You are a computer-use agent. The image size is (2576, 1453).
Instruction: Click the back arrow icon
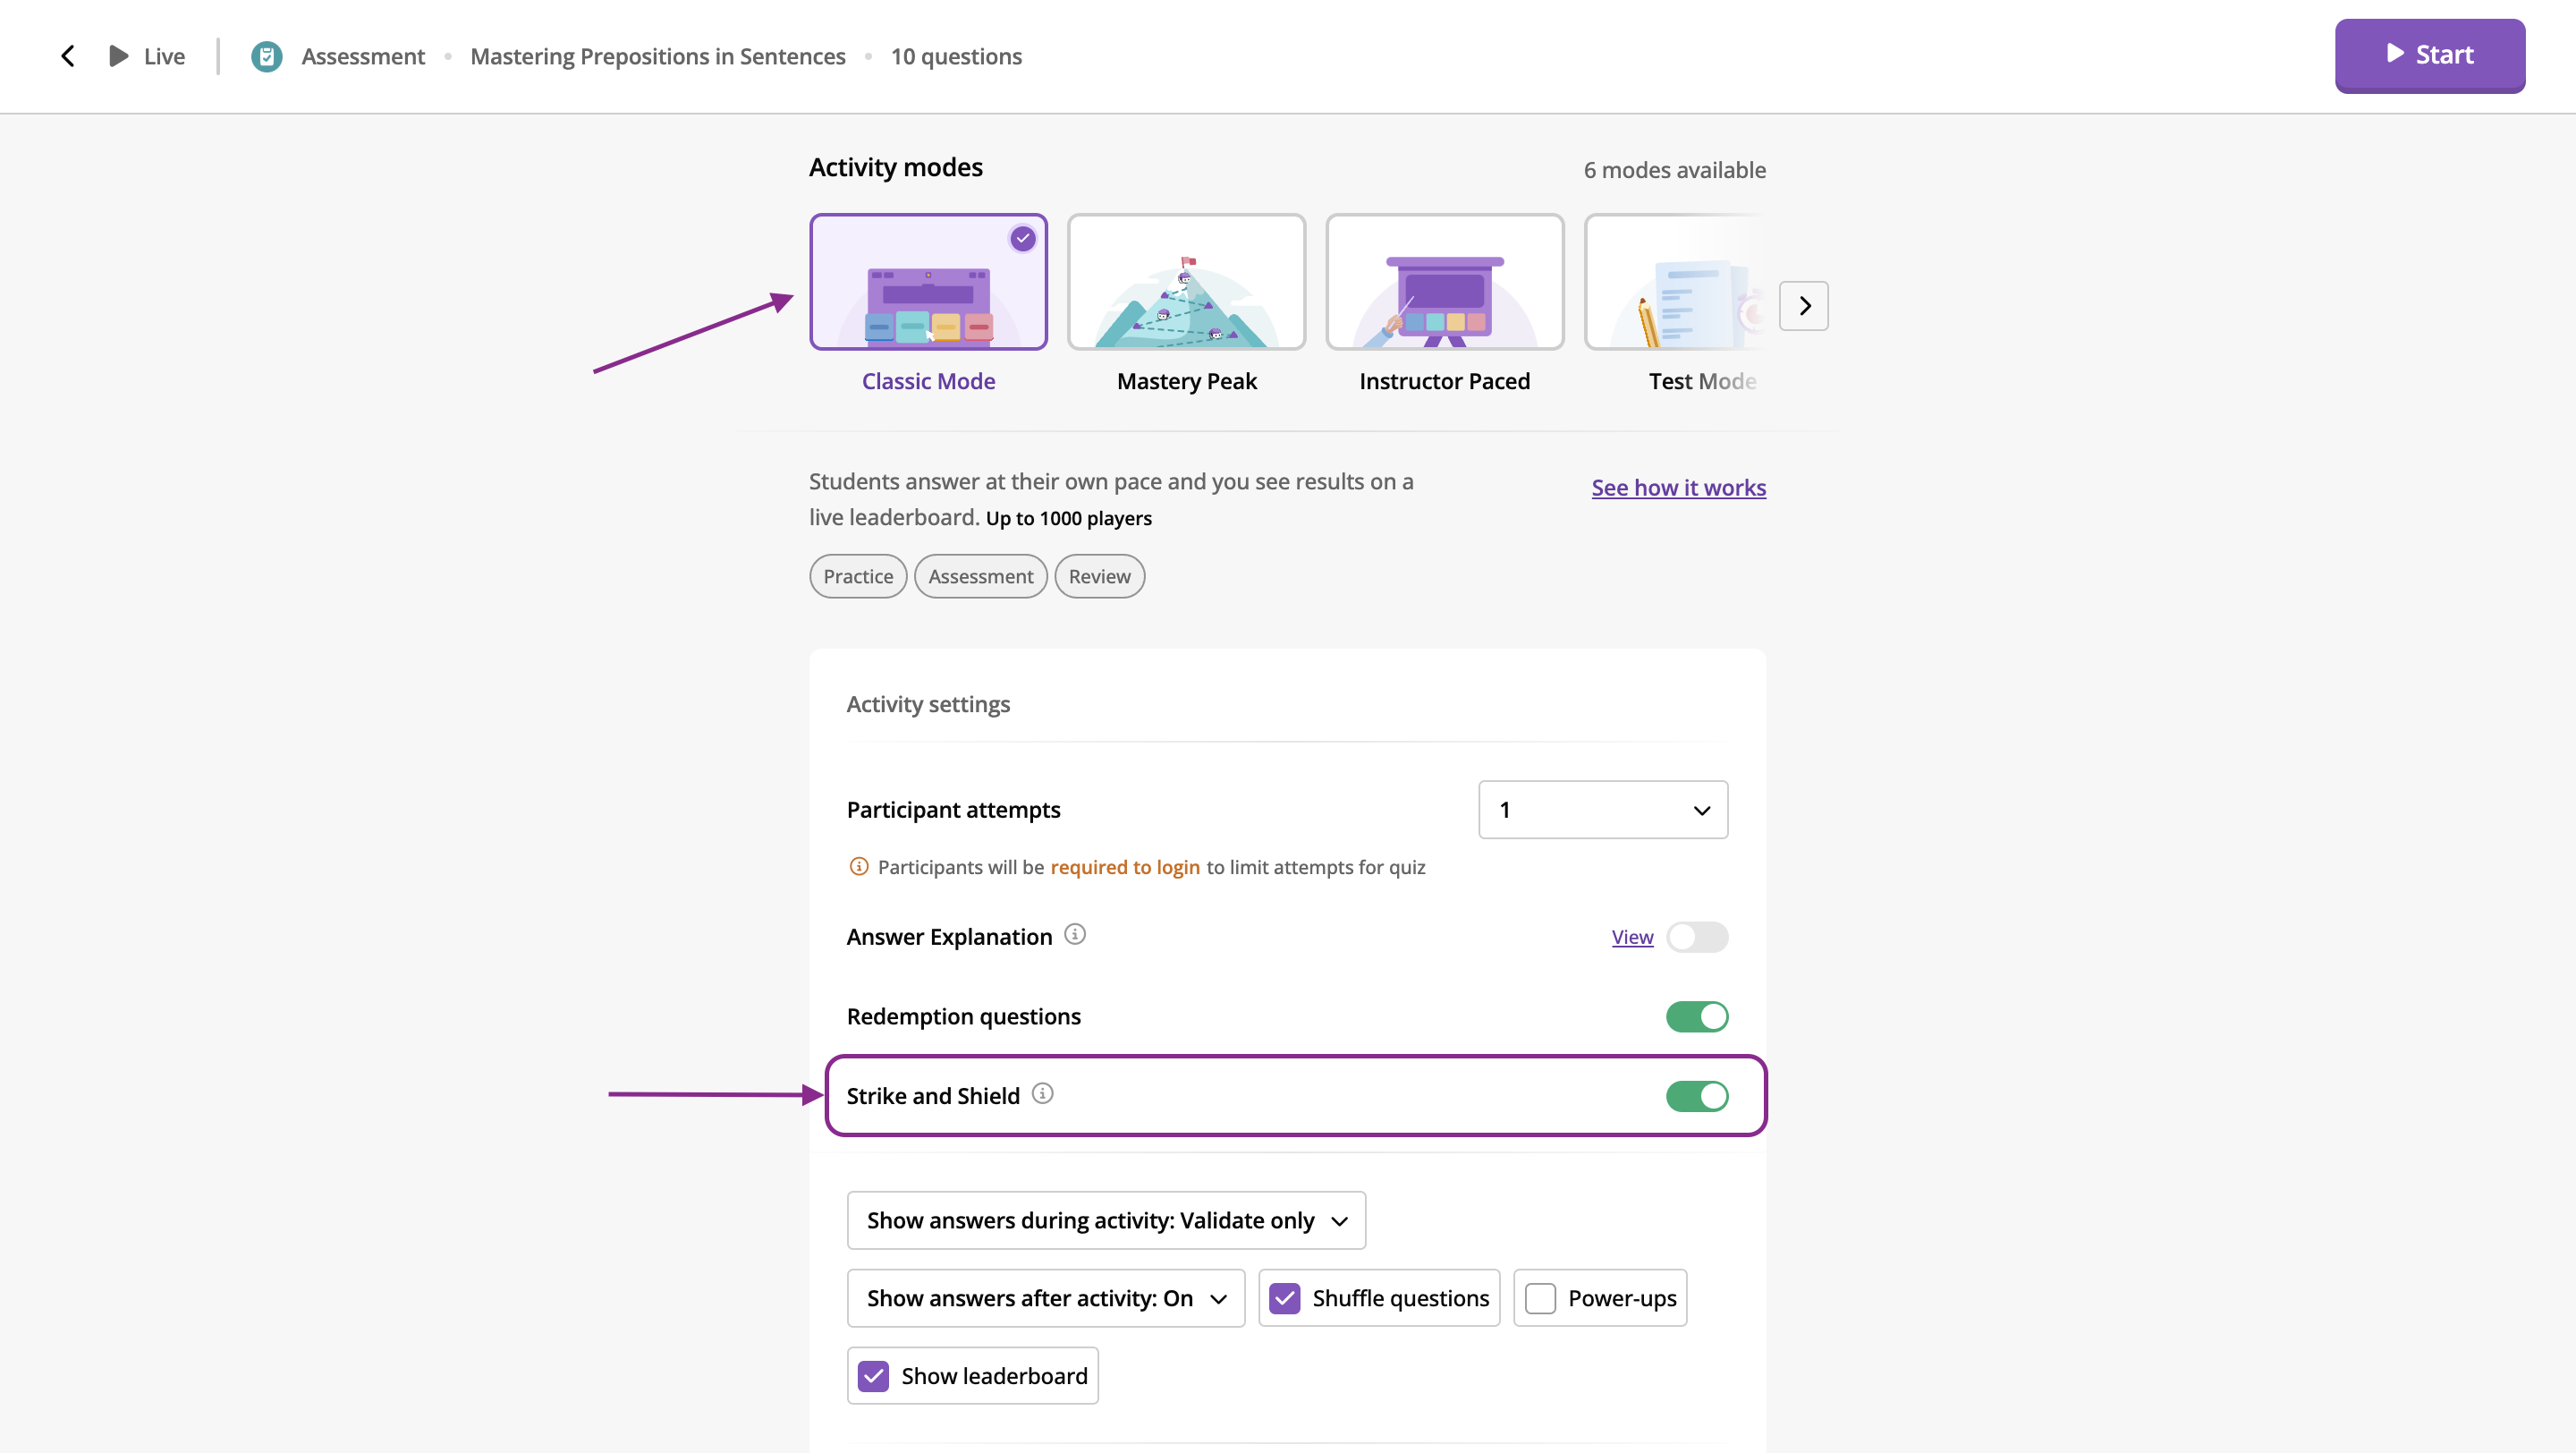[68, 56]
